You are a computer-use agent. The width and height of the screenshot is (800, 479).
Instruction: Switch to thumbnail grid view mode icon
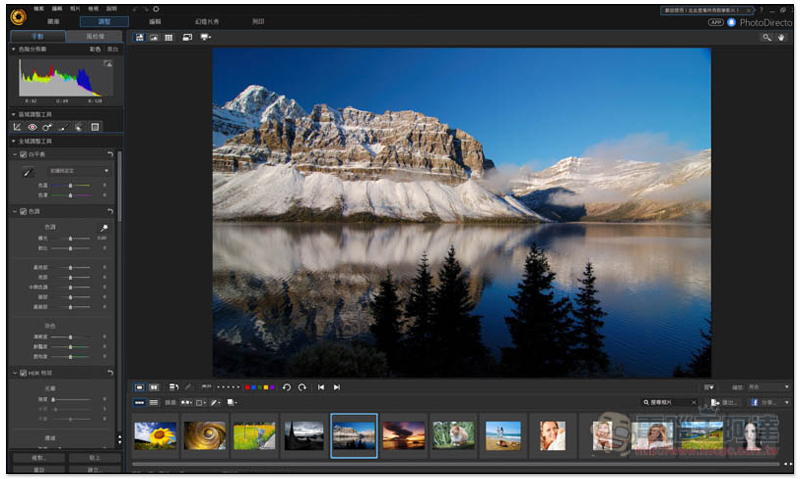tap(170, 37)
